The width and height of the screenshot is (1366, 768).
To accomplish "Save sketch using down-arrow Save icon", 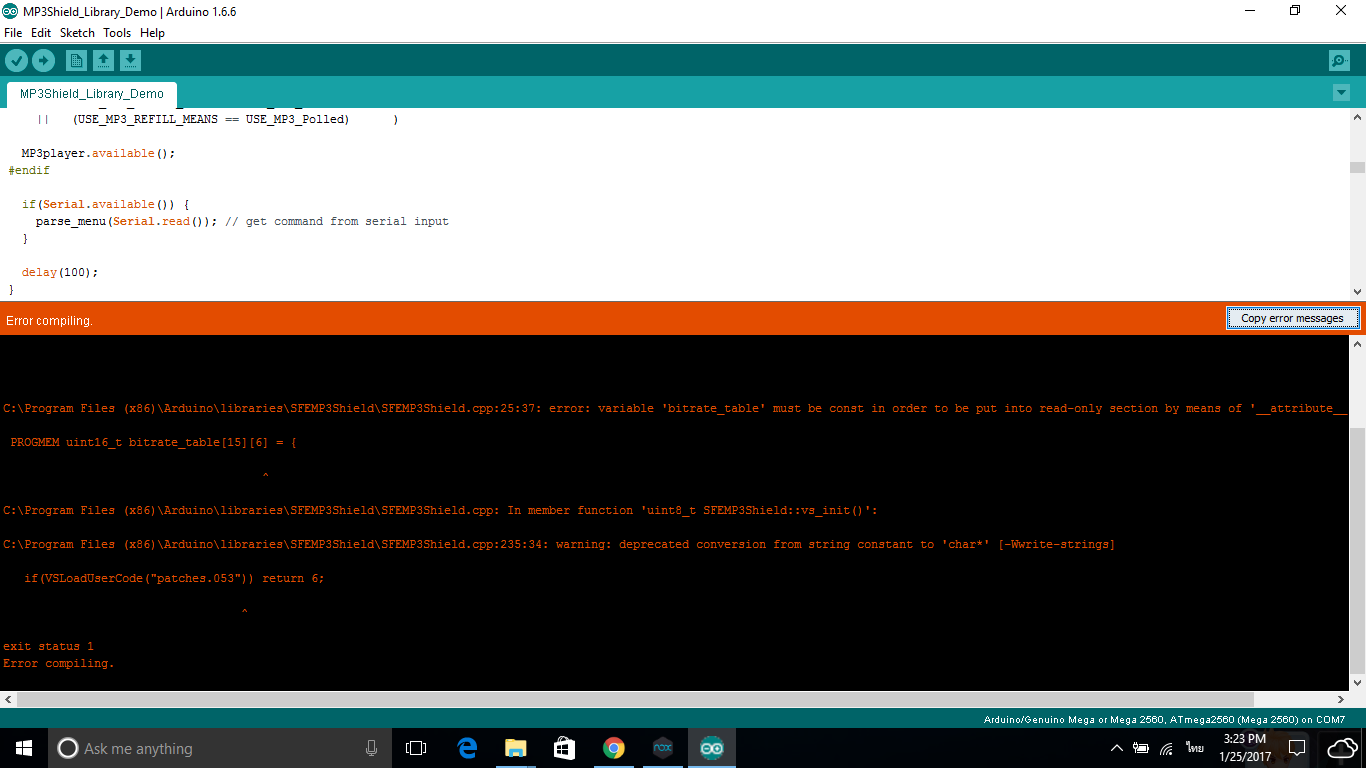I will (130, 61).
